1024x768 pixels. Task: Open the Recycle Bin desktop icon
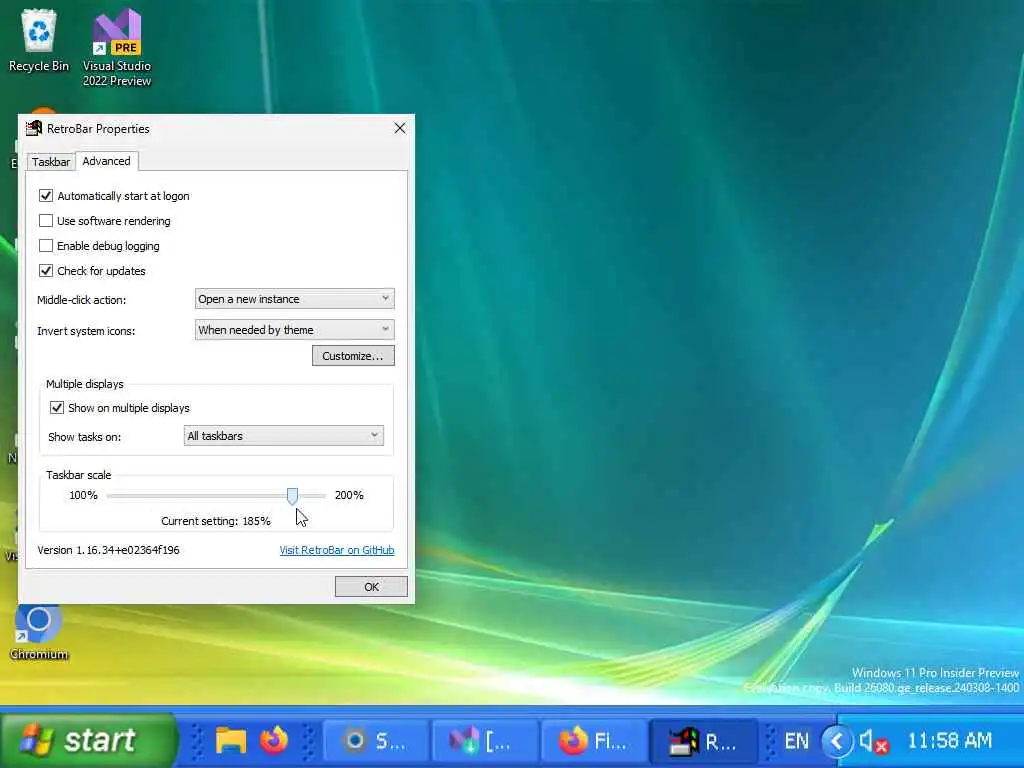[x=39, y=40]
